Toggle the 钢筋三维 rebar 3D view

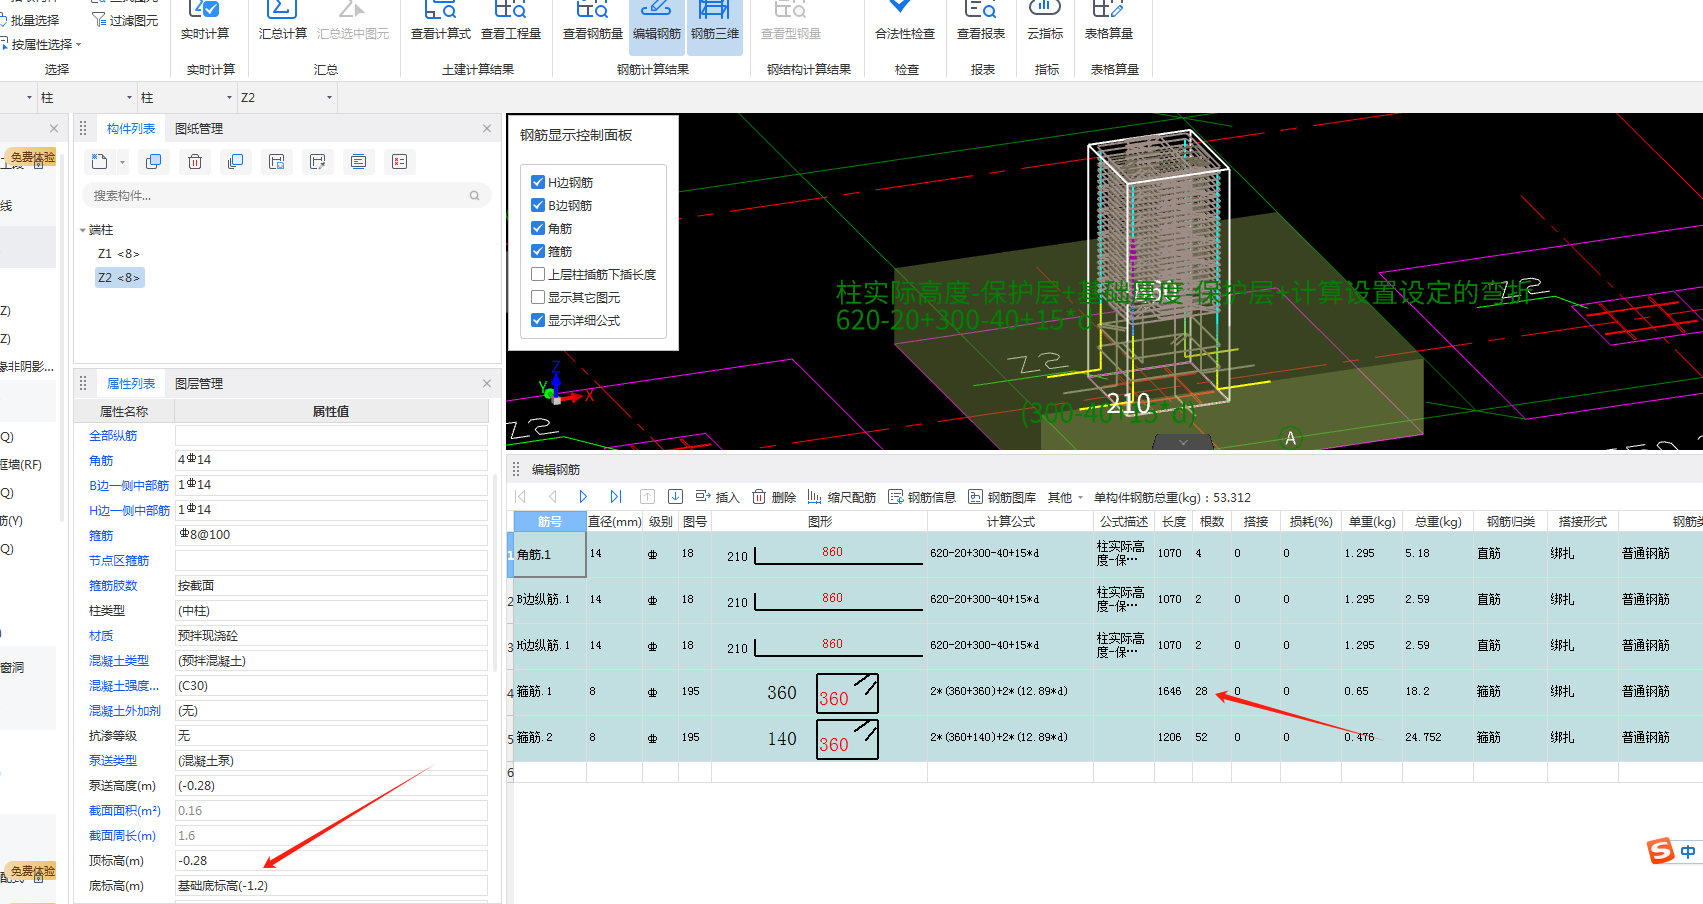715,20
